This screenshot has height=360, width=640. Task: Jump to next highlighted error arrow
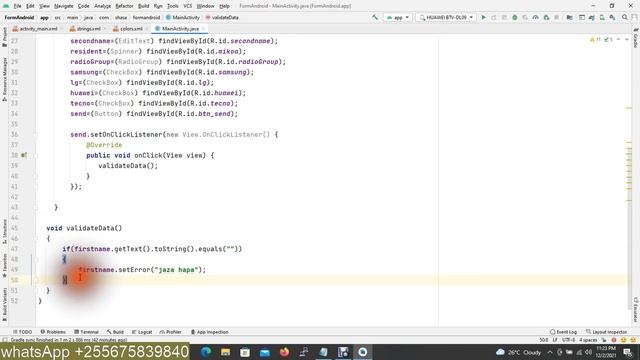[x=627, y=40]
